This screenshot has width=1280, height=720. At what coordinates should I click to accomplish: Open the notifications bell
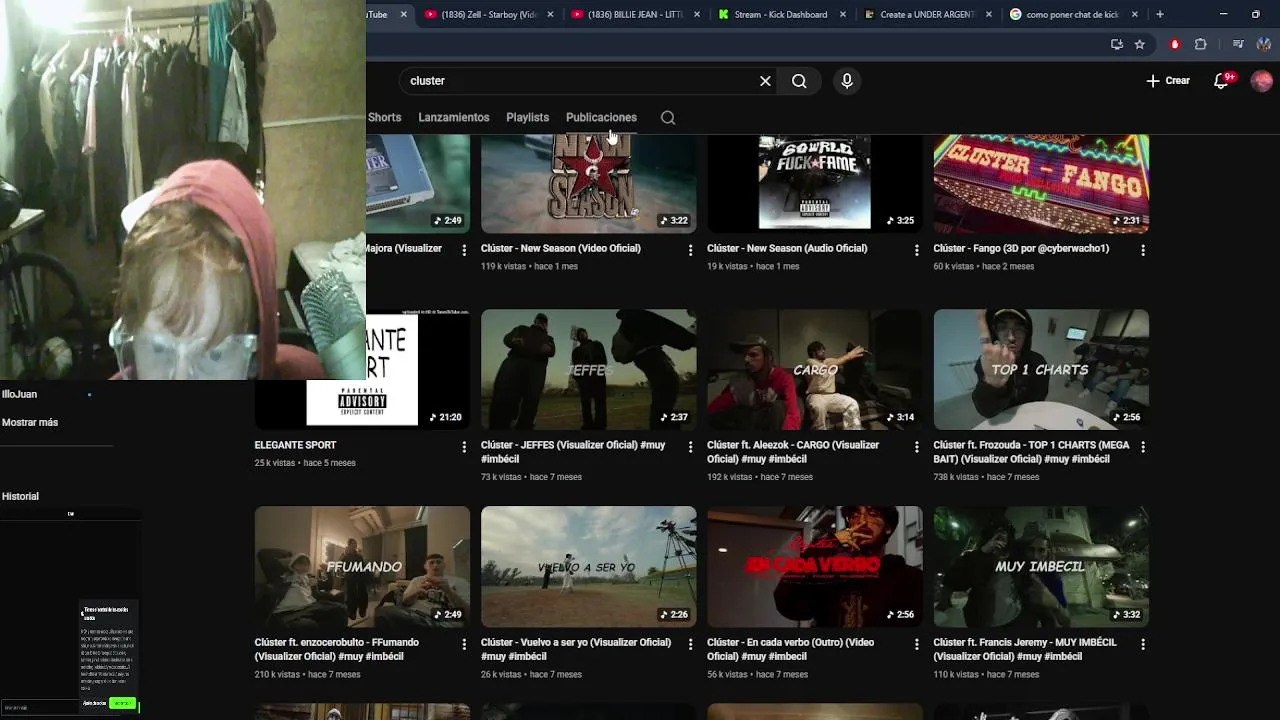pos(1221,81)
